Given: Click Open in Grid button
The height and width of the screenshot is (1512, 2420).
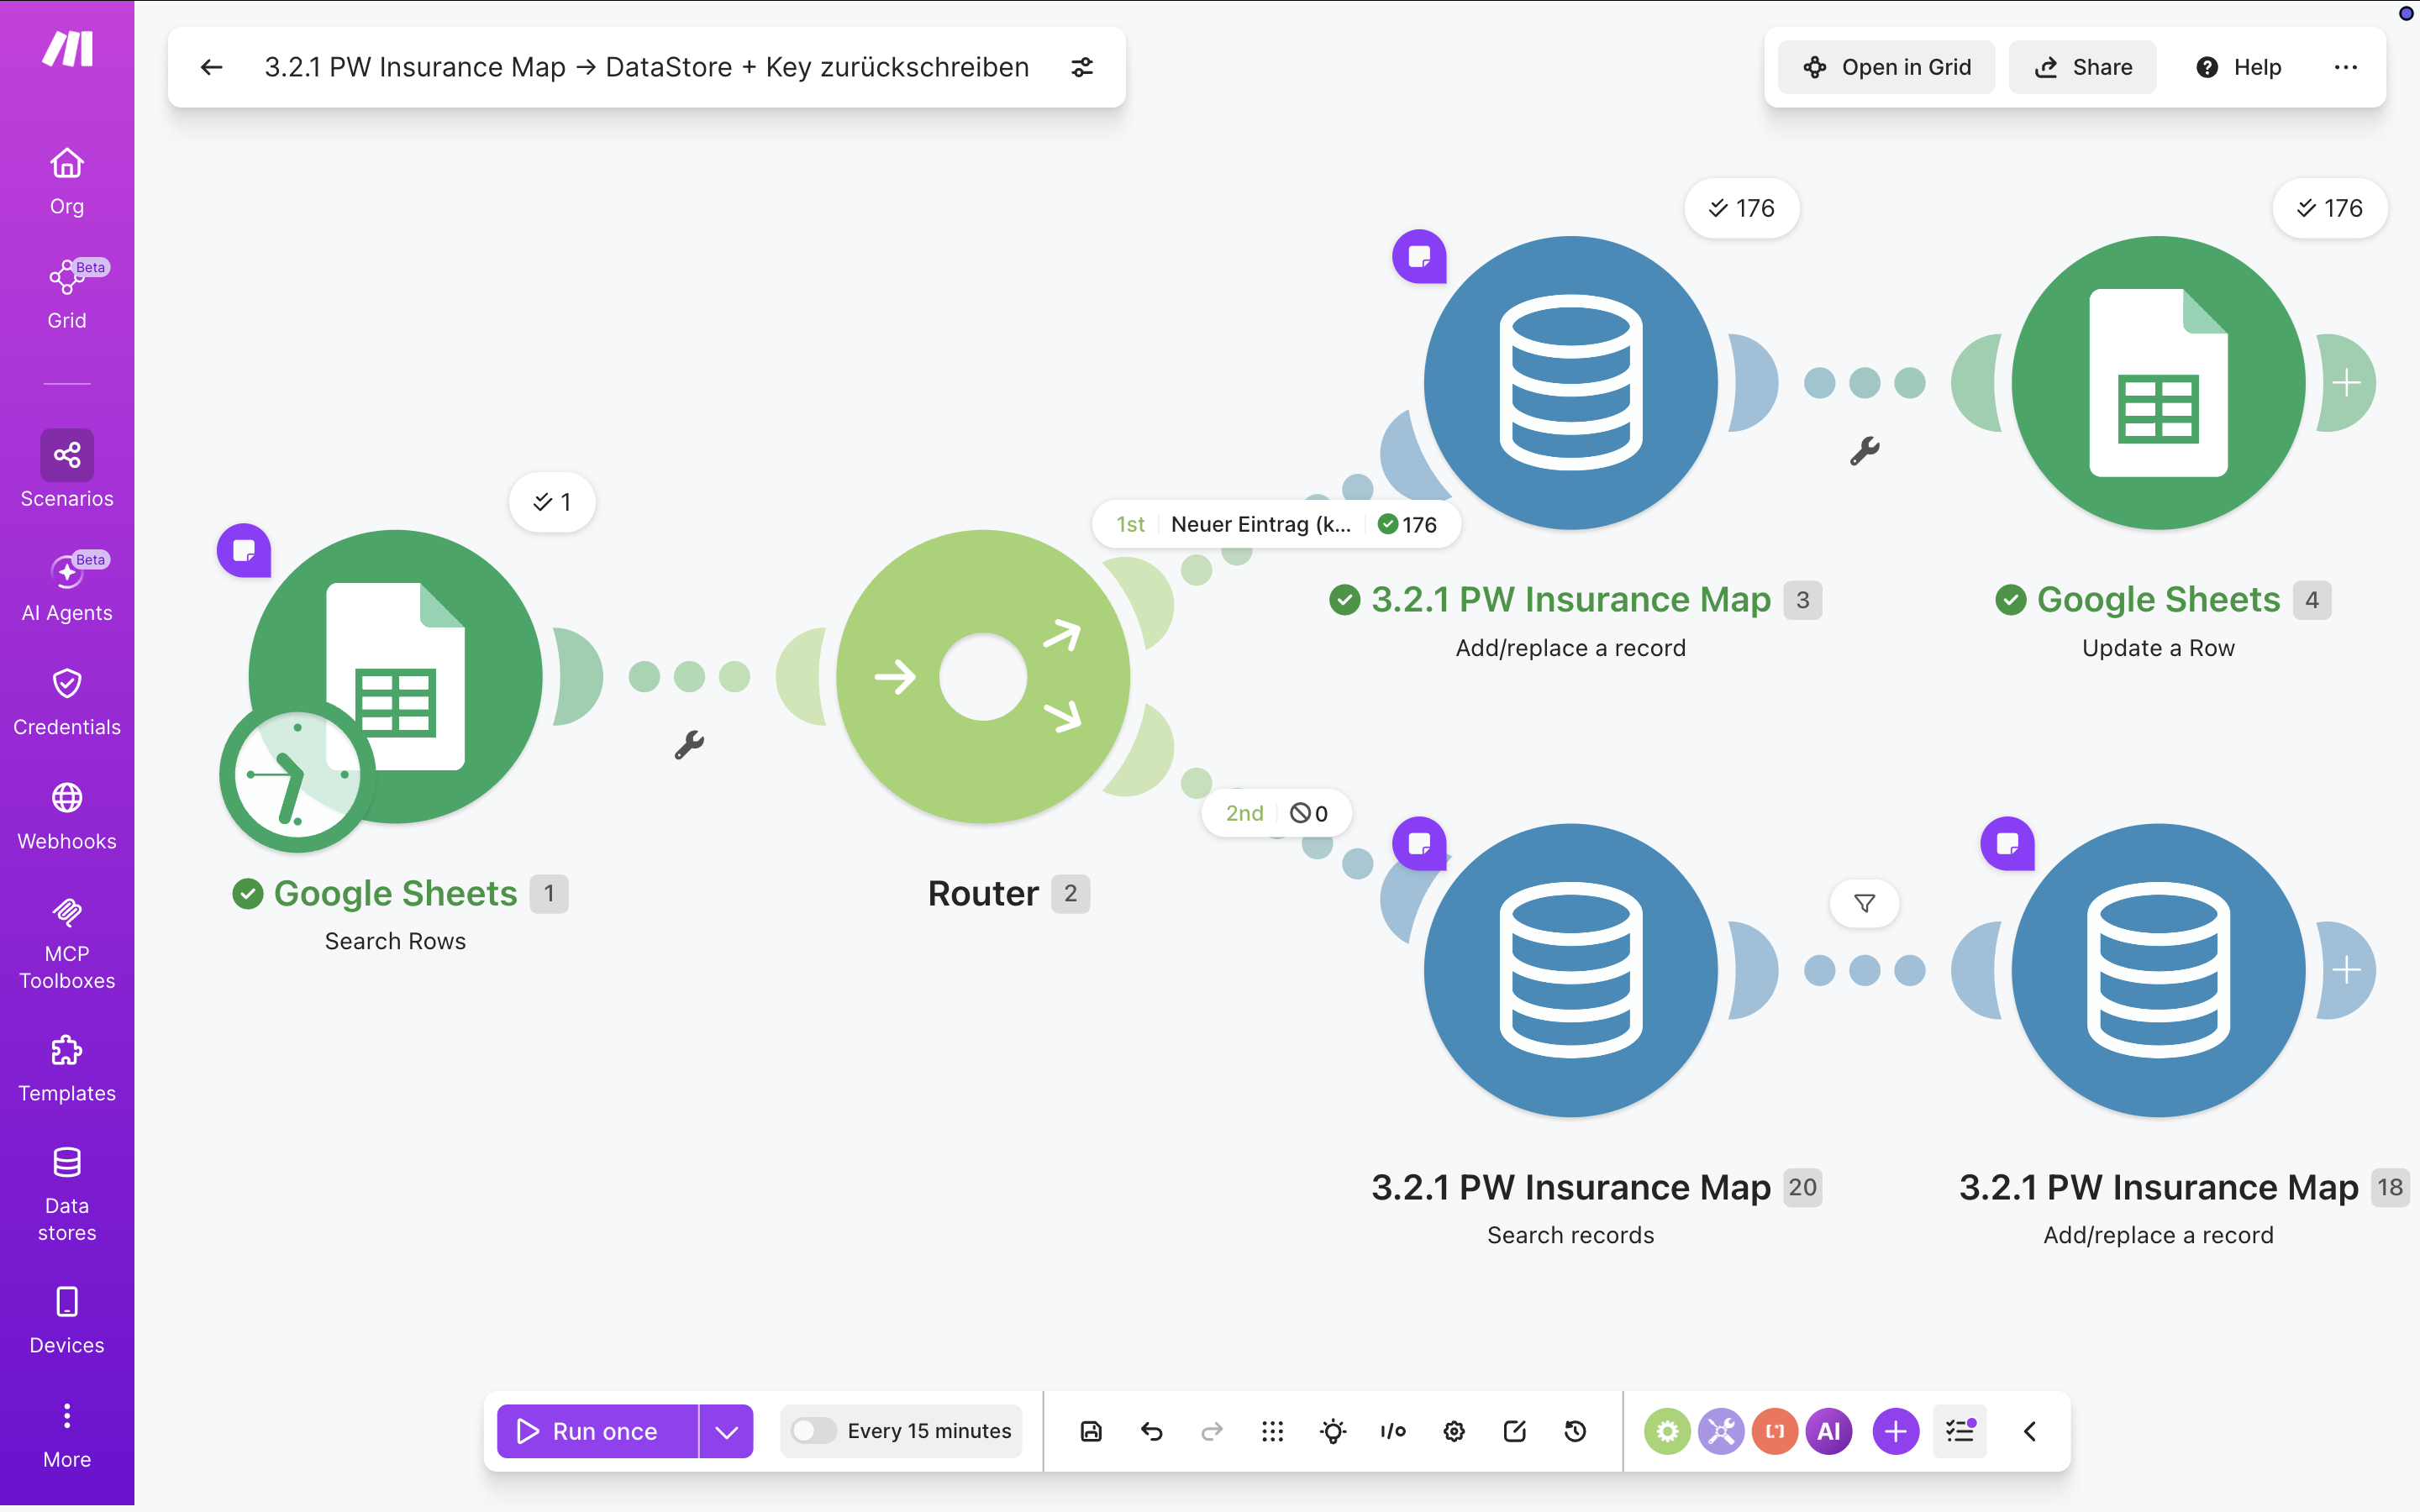Looking at the screenshot, I should pyautogui.click(x=1886, y=67).
